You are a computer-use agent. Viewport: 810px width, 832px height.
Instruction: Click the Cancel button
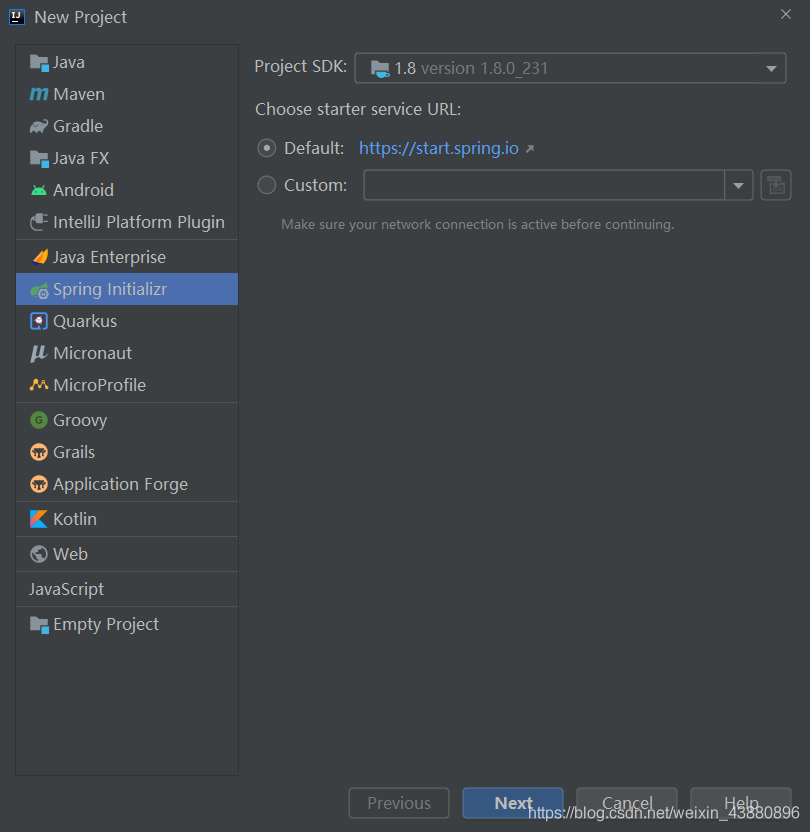tap(626, 803)
